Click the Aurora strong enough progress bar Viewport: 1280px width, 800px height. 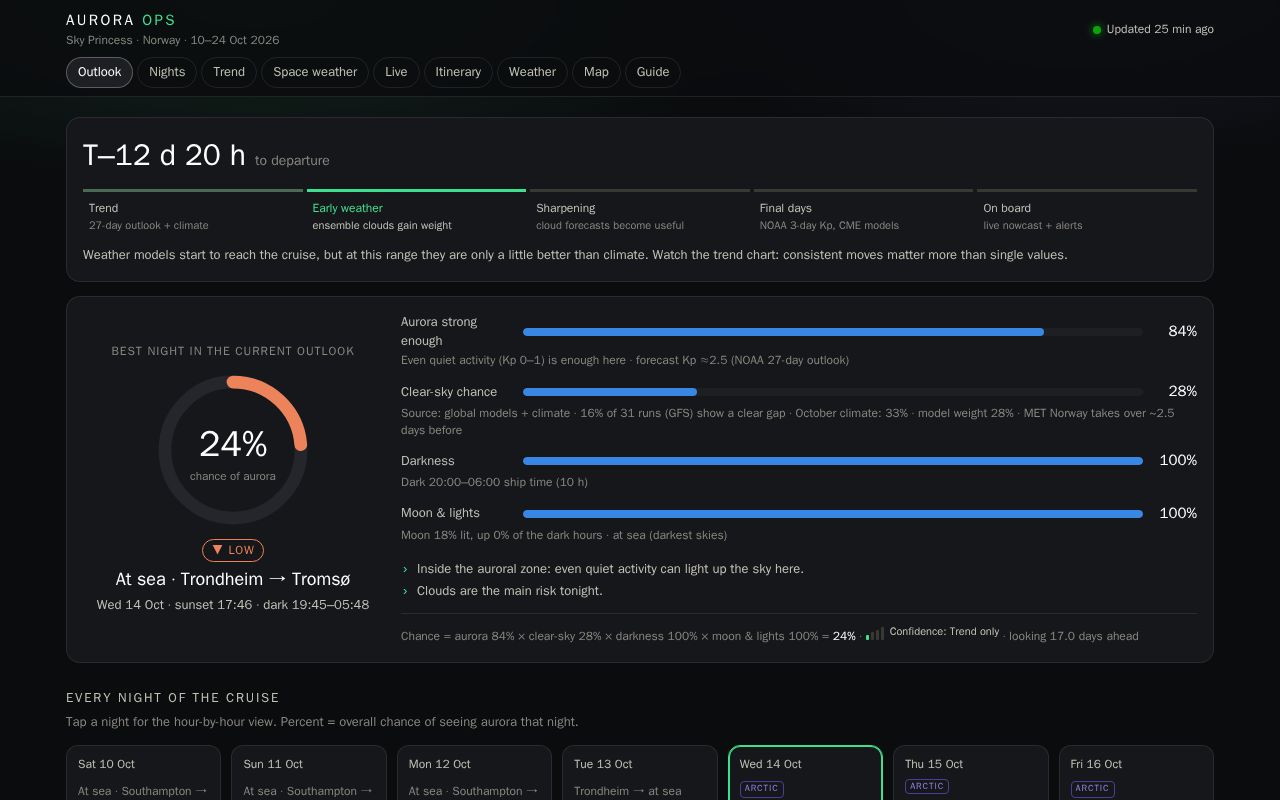click(833, 332)
